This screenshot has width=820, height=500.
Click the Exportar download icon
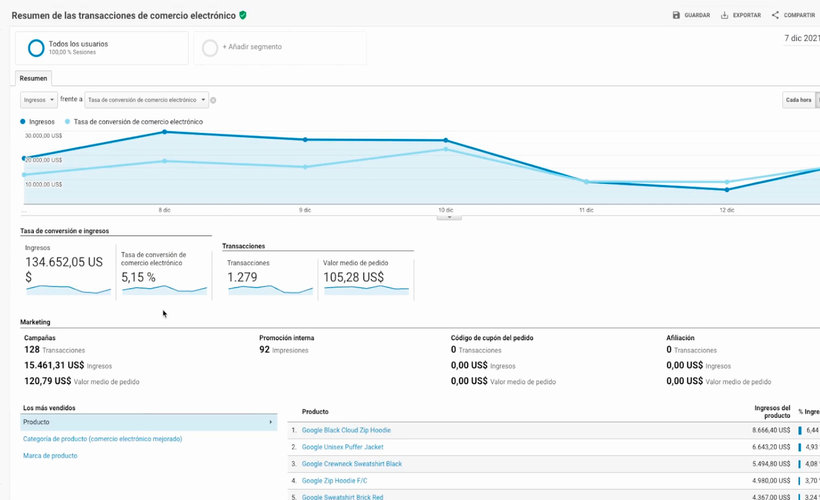[x=724, y=15]
